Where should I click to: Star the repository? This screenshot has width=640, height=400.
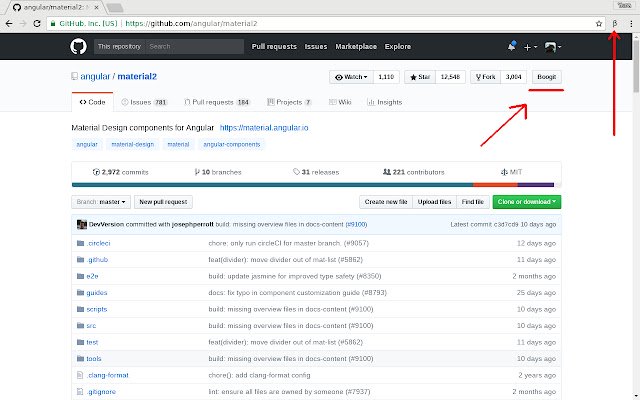click(x=420, y=77)
